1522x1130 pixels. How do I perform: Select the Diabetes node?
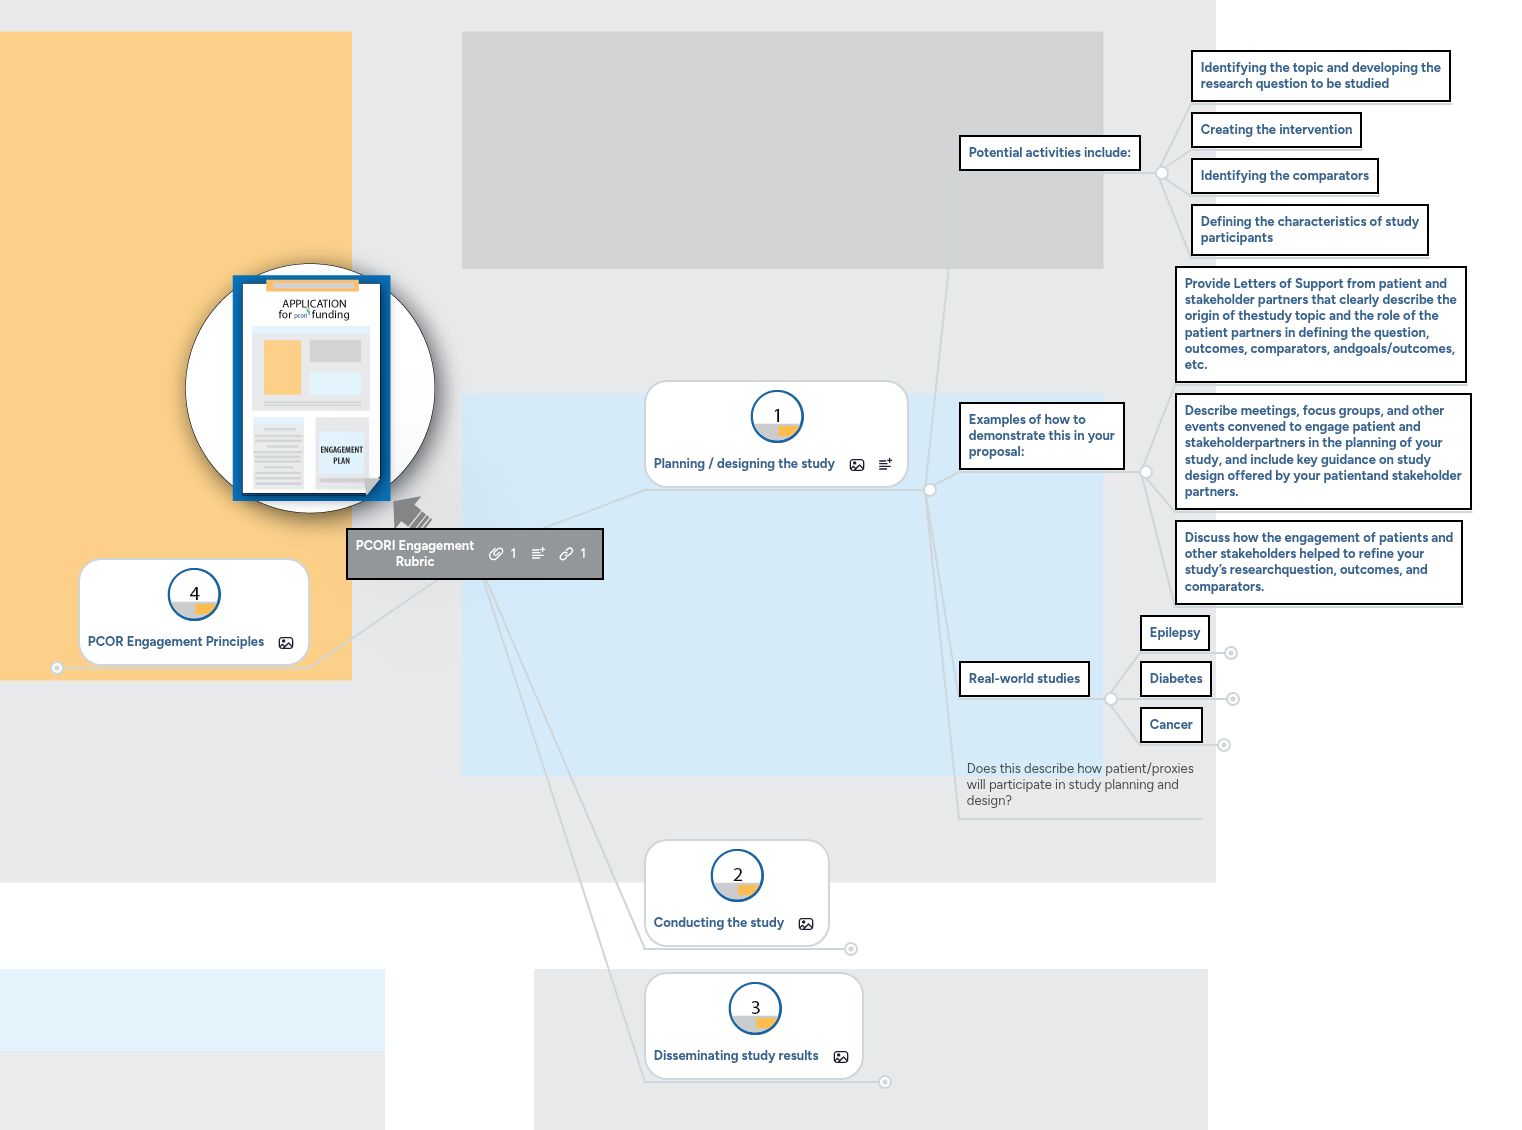pos(1176,679)
